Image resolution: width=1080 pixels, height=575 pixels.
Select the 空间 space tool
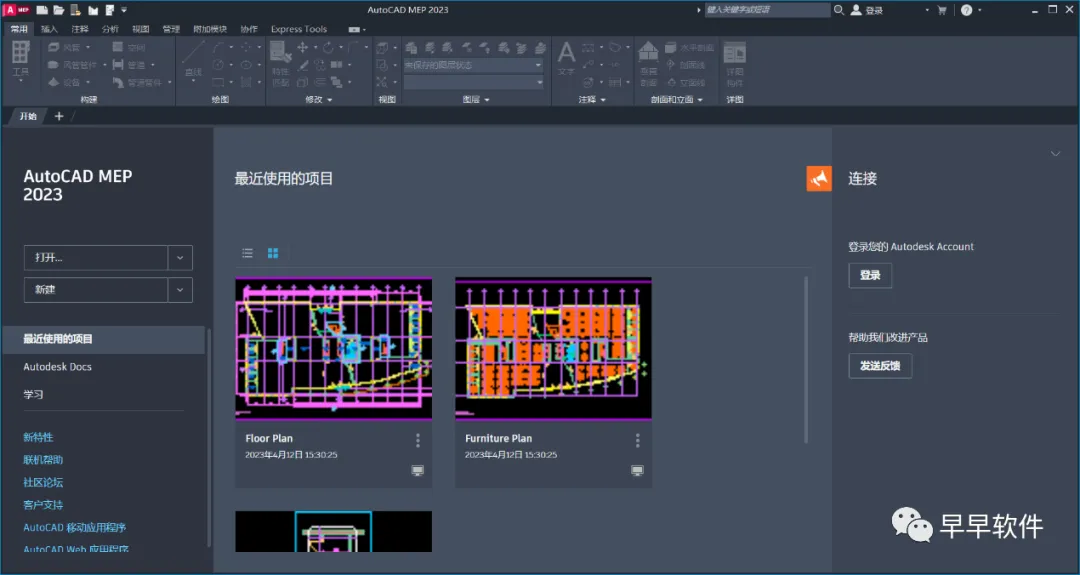click(x=129, y=47)
